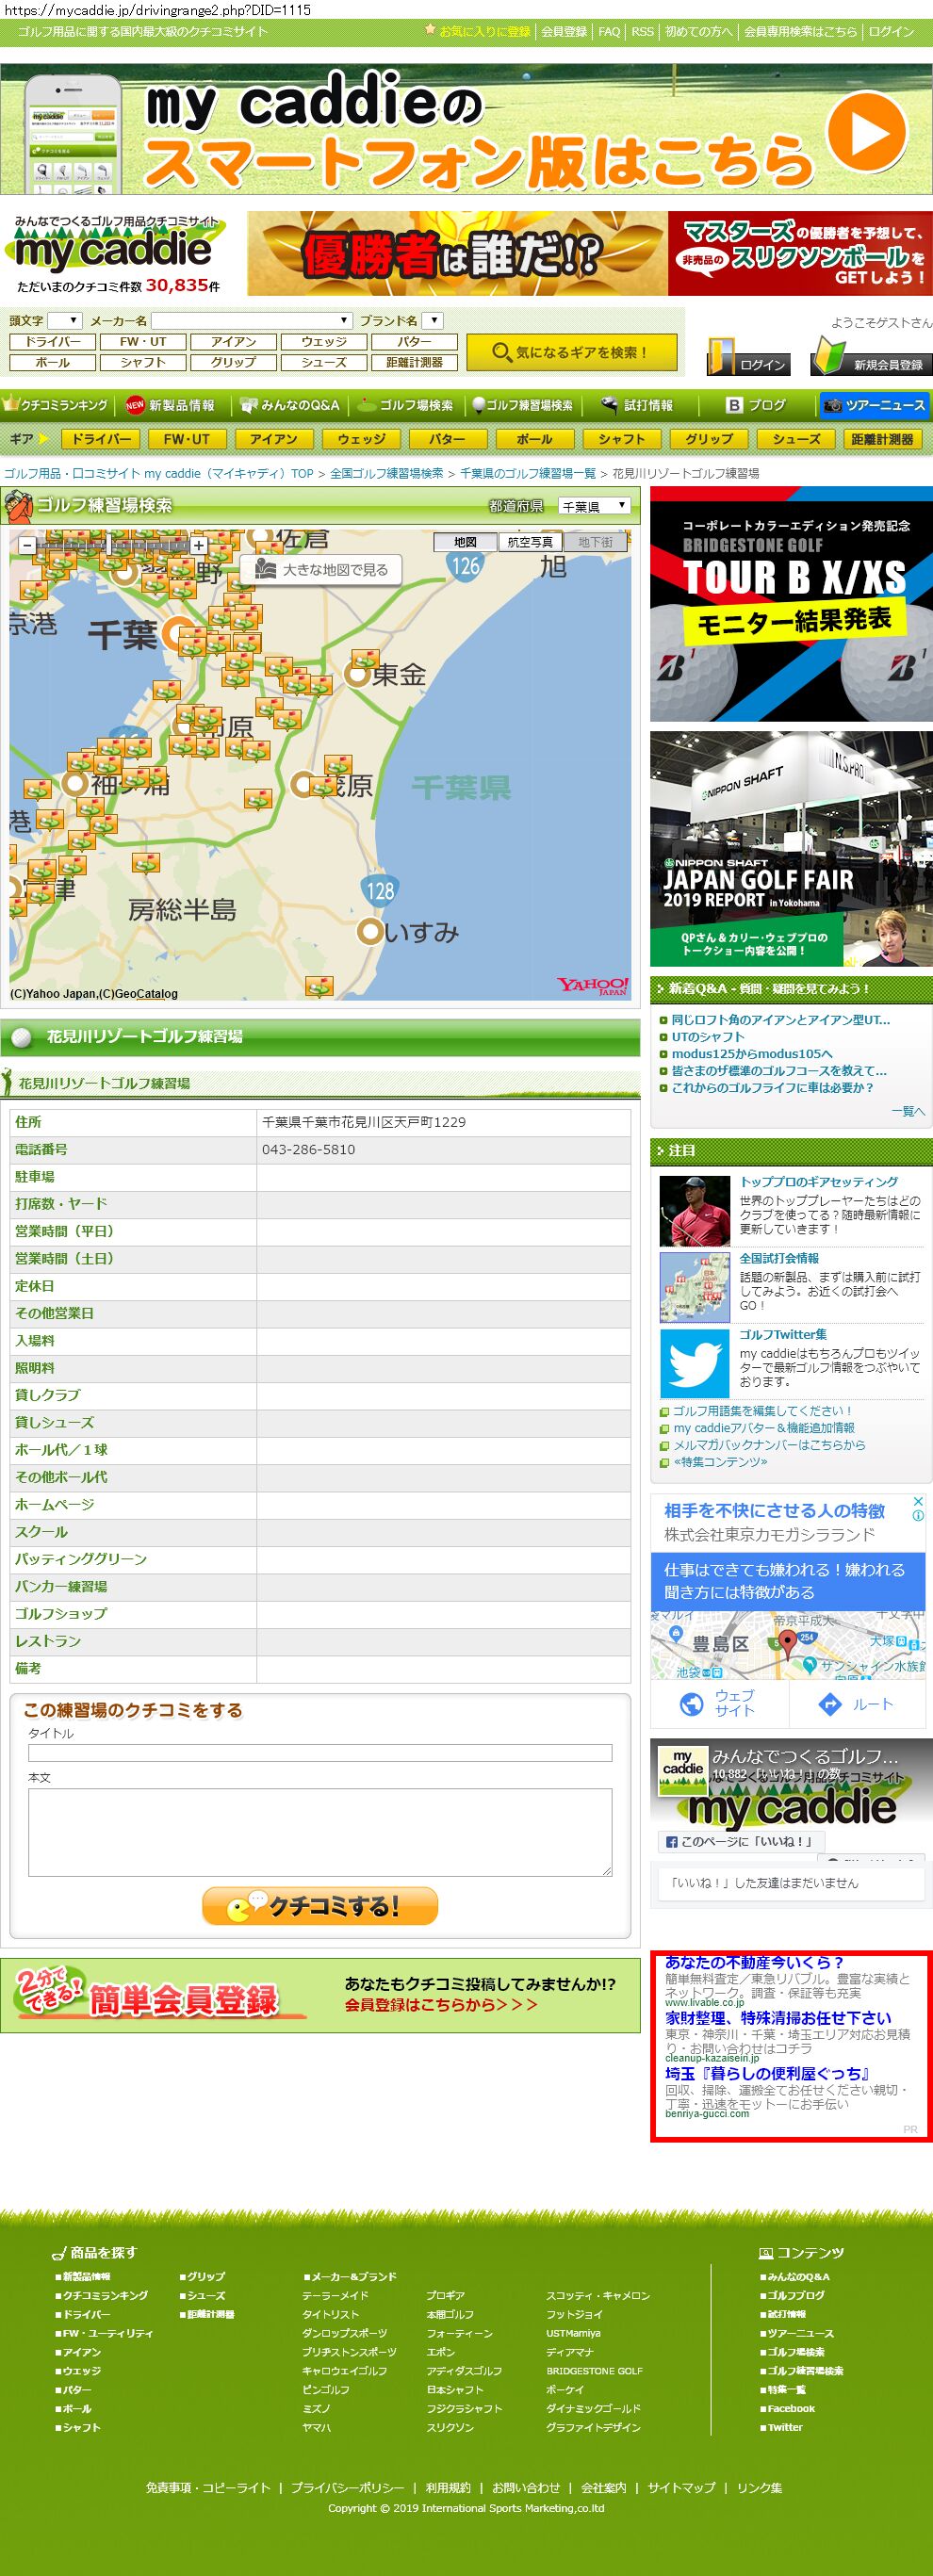Click お気に入りに登録 star link
Image resolution: width=933 pixels, height=2576 pixels.
click(x=477, y=31)
